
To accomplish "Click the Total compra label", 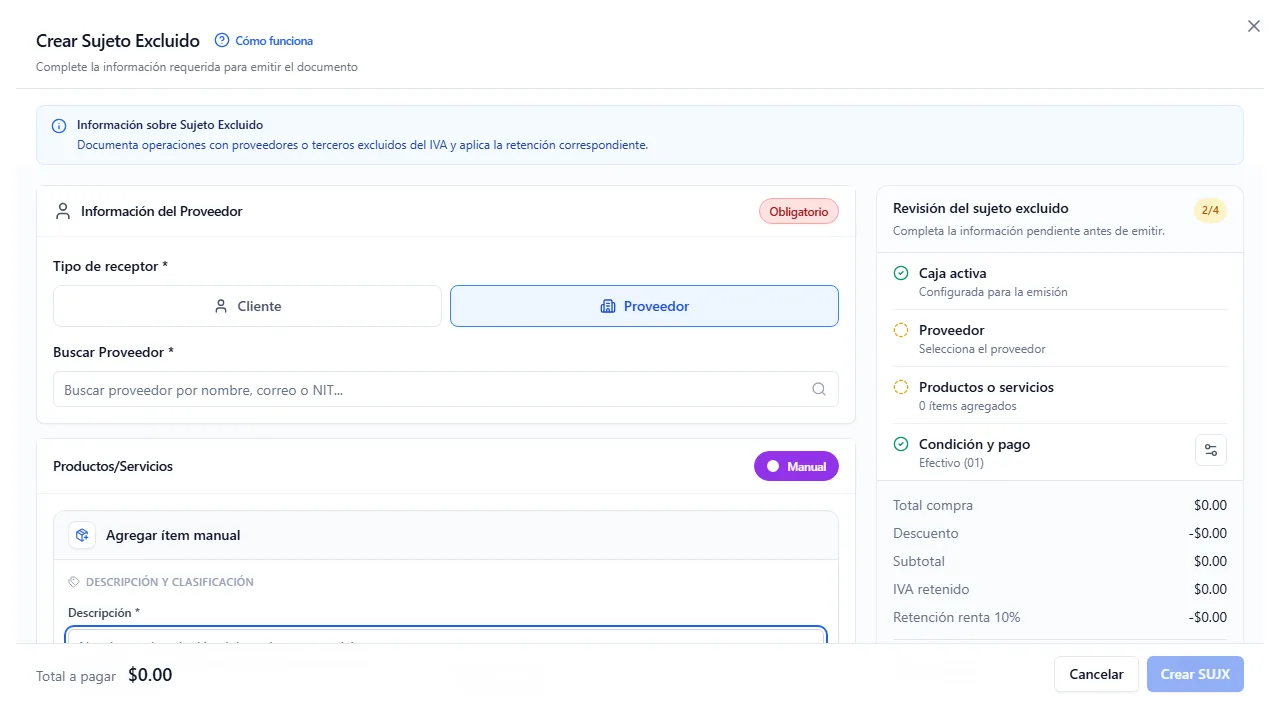I will pos(933,505).
